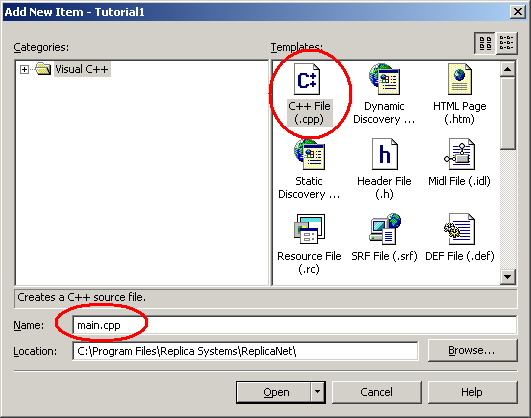Select the C++ File (.cpp) template
The width and height of the screenshot is (531, 418).
coord(309,94)
